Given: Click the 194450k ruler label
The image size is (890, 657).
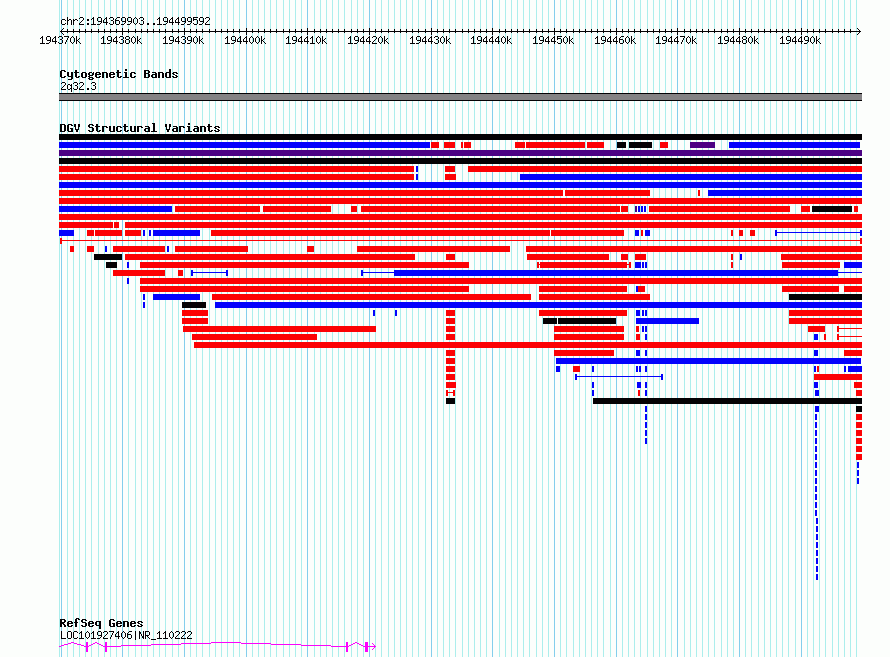Looking at the screenshot, I should (553, 40).
